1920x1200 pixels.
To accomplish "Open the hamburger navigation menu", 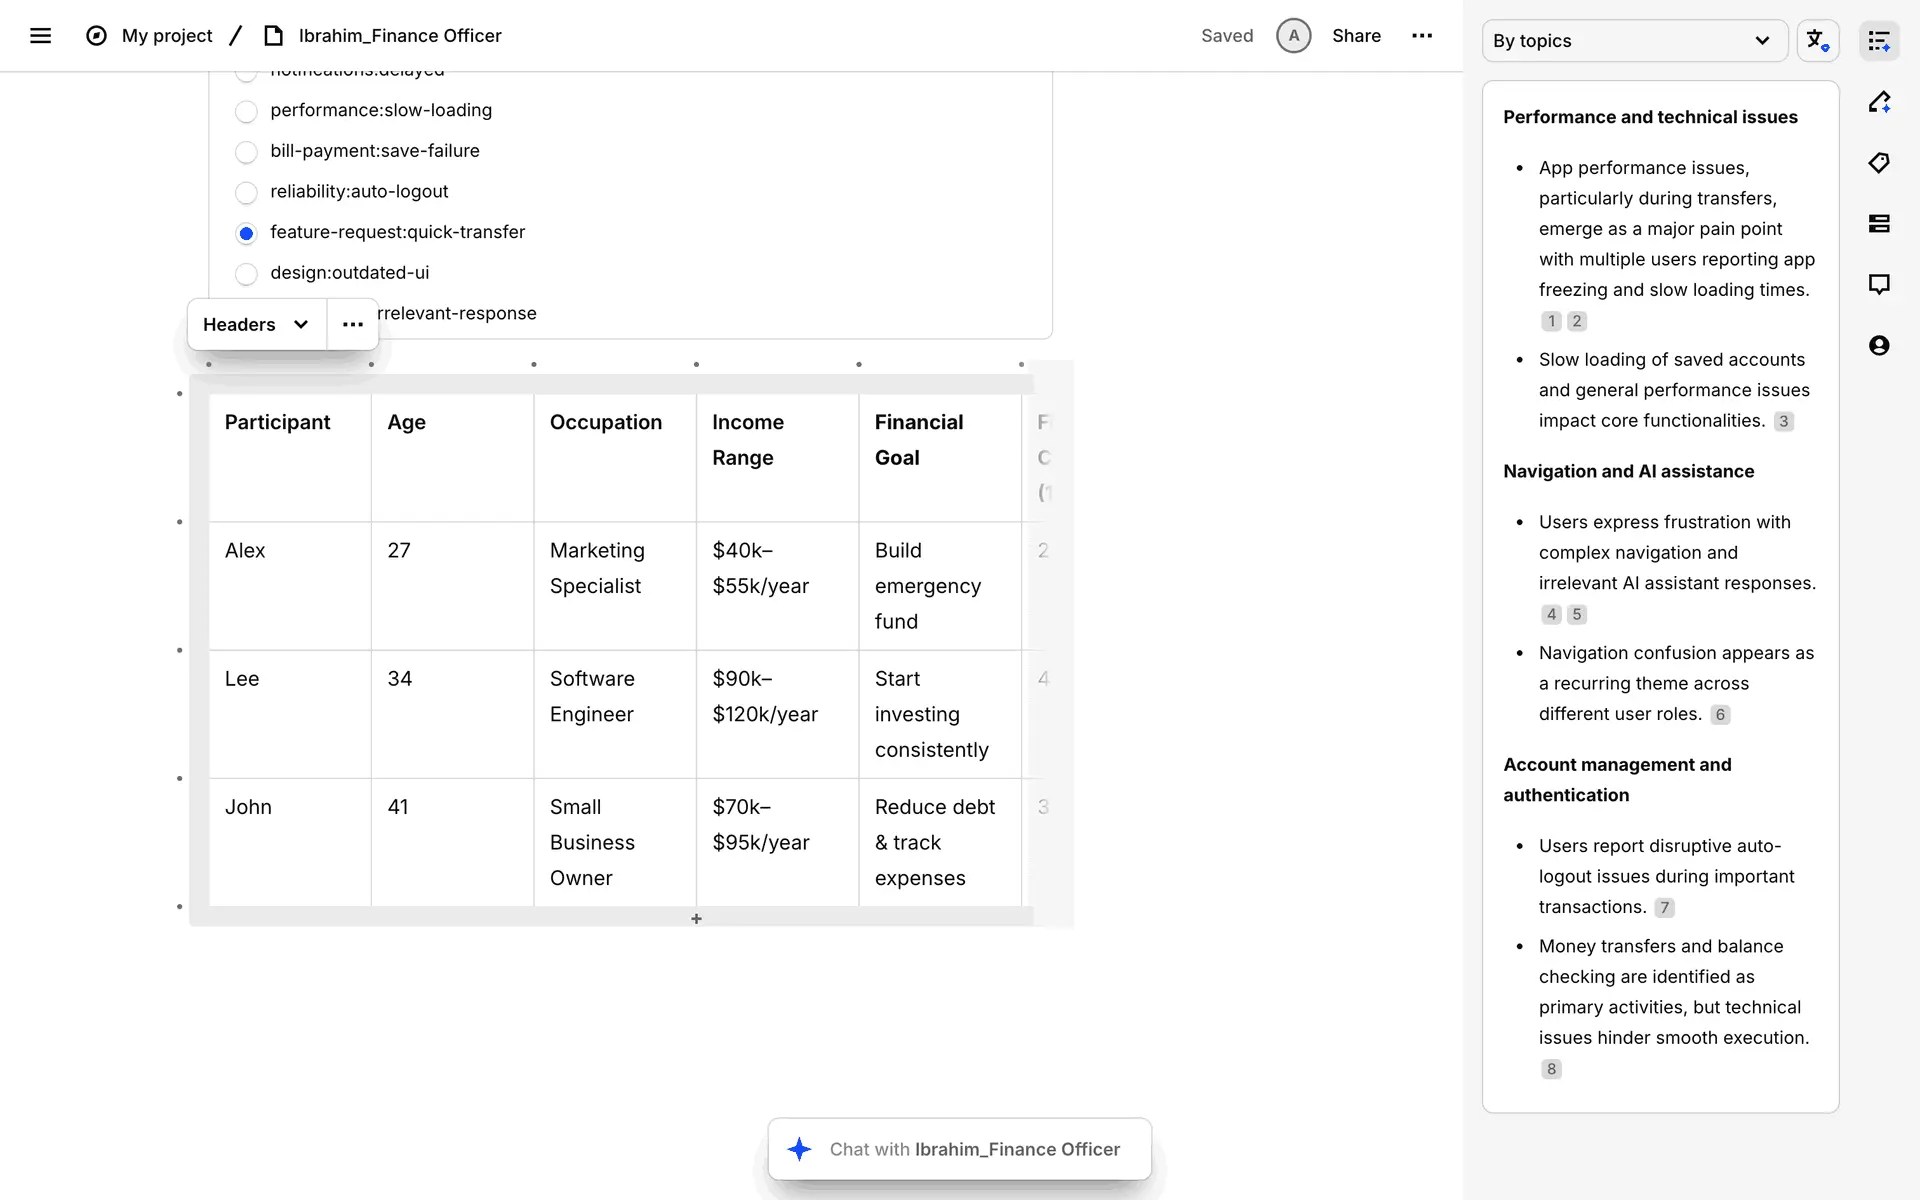I will tap(40, 36).
